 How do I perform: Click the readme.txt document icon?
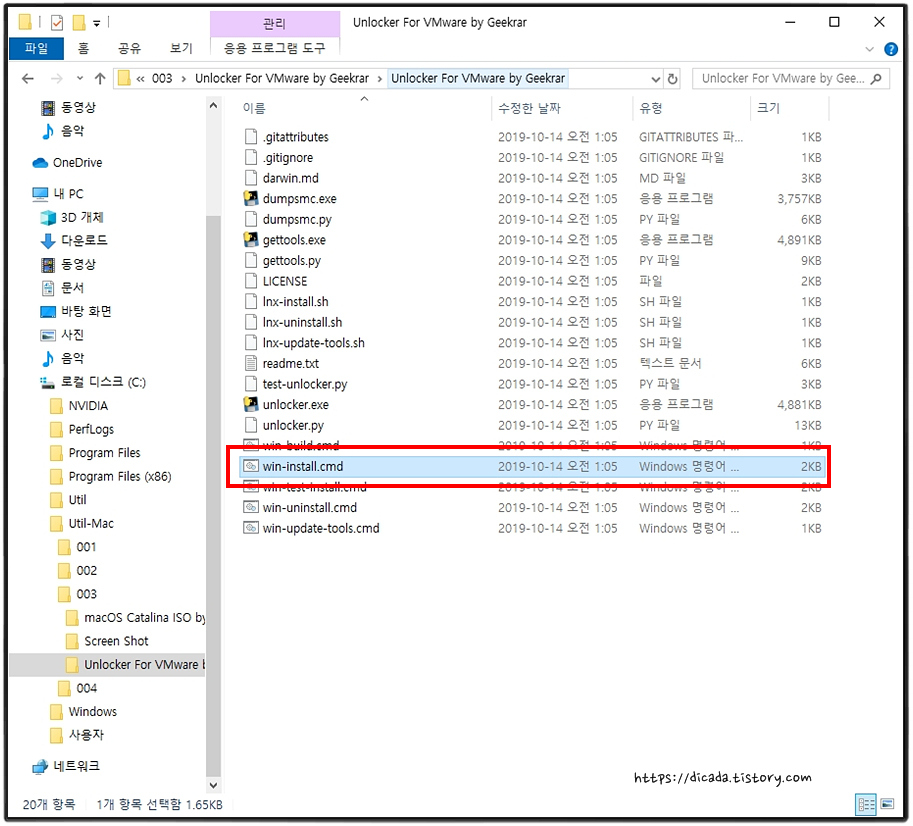tap(250, 363)
